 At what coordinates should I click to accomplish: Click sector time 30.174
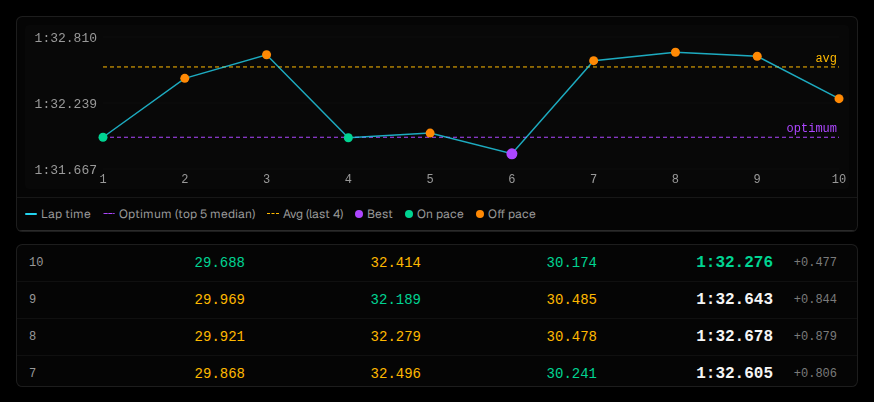tap(572, 263)
